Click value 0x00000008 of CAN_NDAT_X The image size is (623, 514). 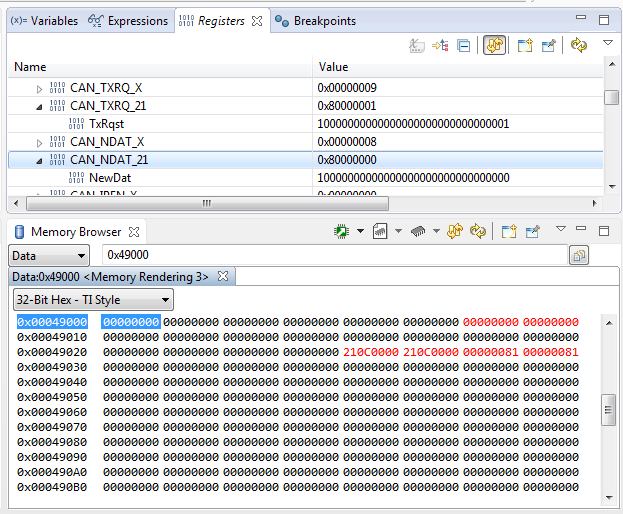(x=347, y=142)
